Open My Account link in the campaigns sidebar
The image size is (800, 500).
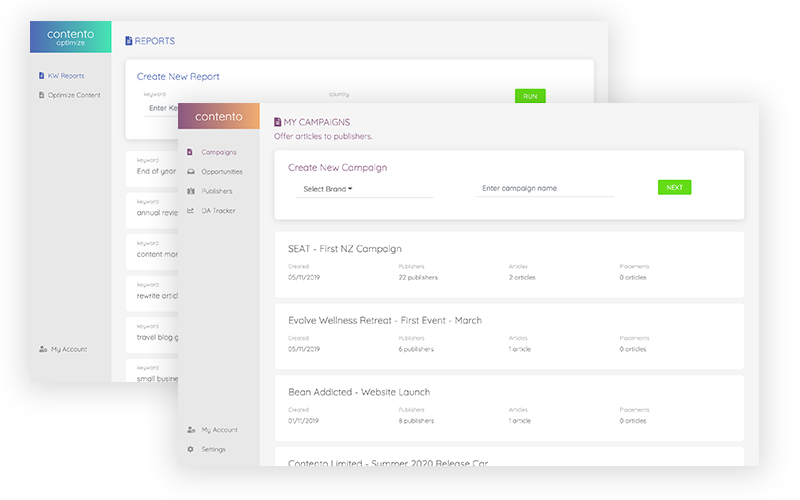(219, 430)
